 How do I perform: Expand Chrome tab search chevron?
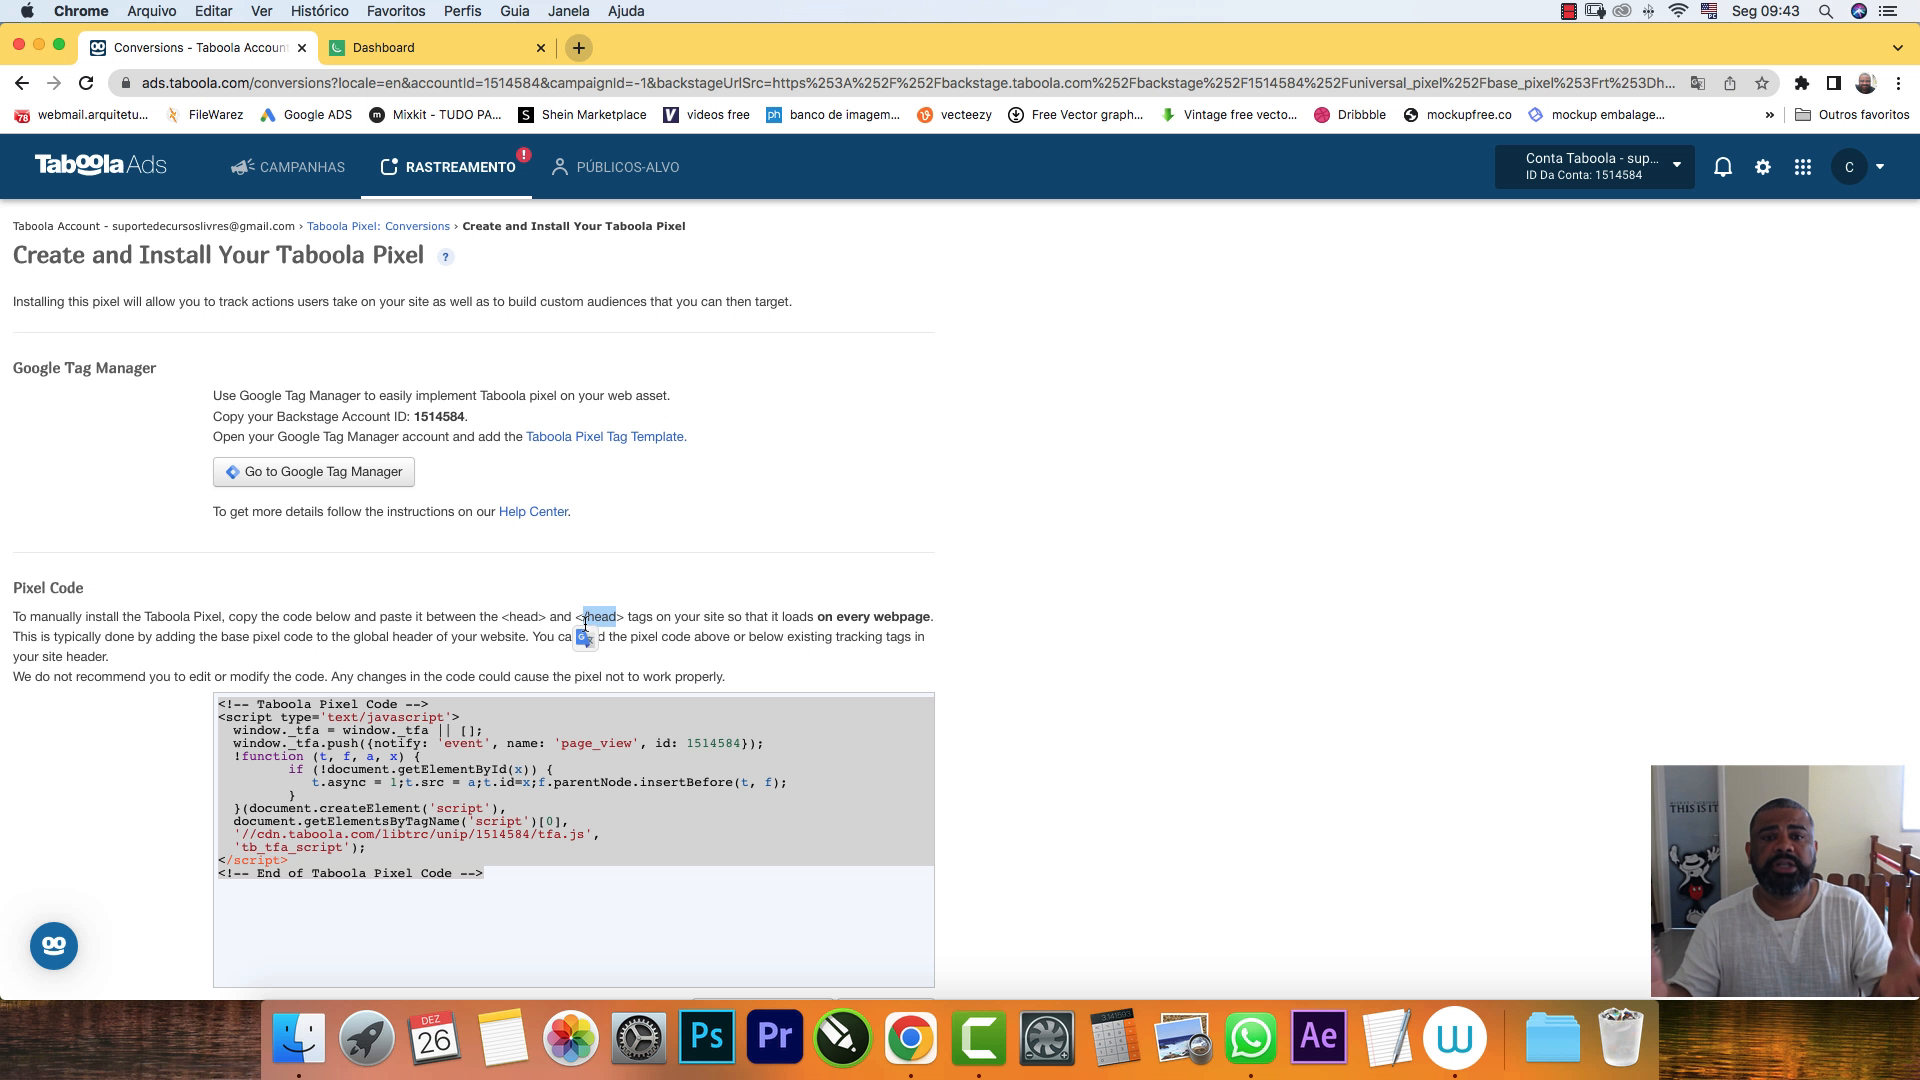point(1897,47)
